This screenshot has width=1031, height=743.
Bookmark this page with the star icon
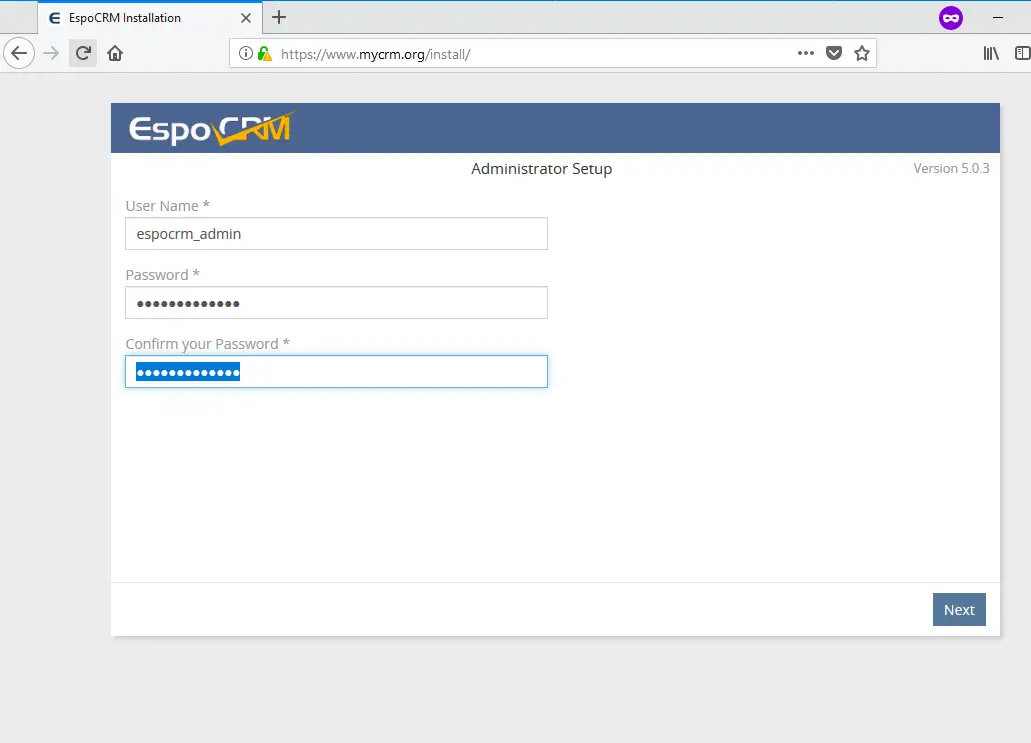click(x=862, y=53)
